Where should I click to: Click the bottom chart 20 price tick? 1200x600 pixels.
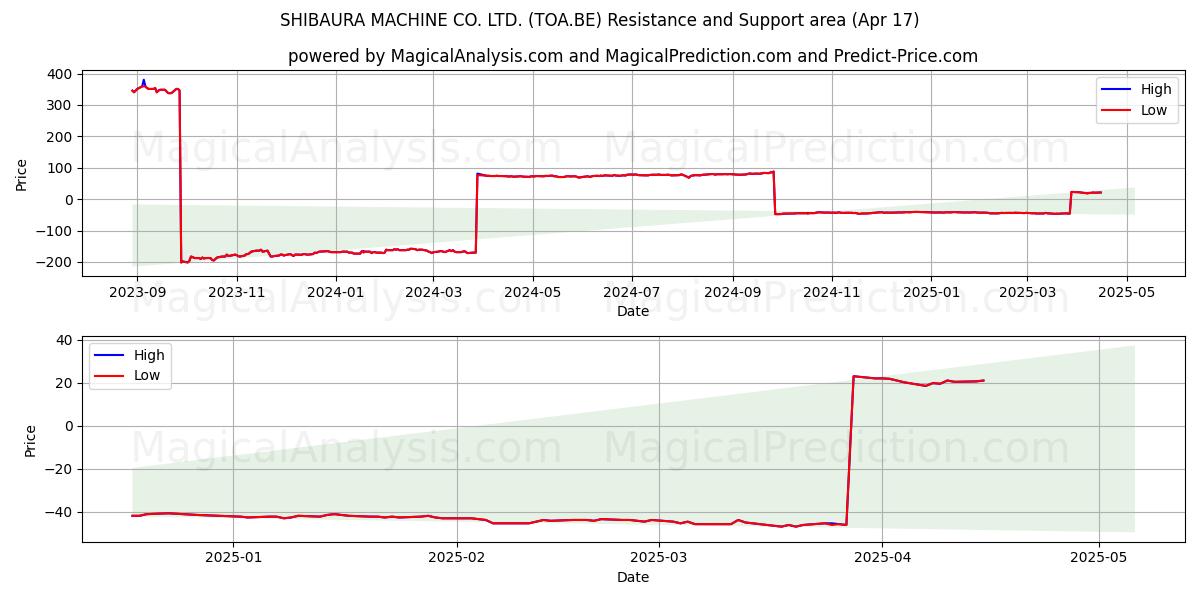64,383
